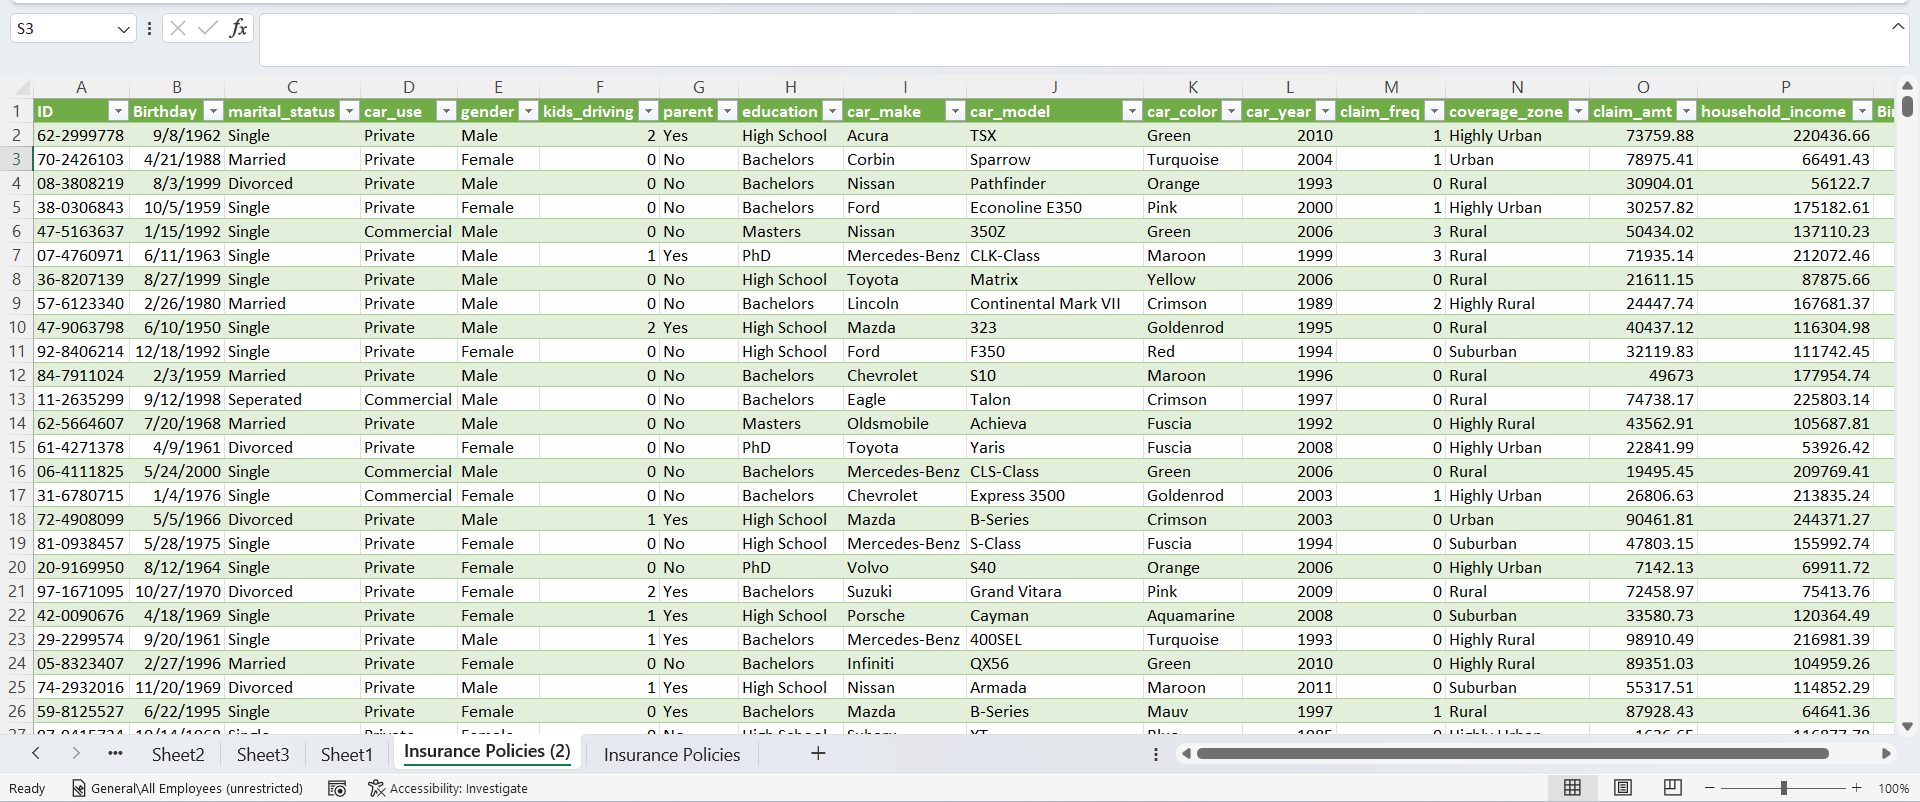This screenshot has width=1920, height=802.
Task: Click the previous sheet navigation arrow
Action: click(x=36, y=753)
